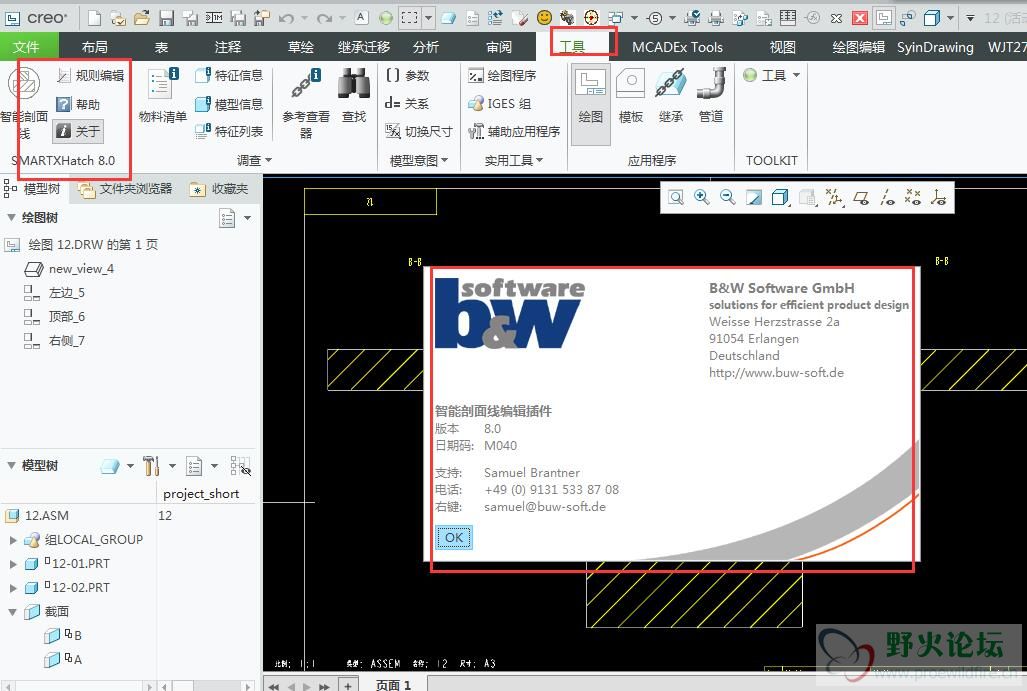
Task: Collapse the 绘图树 drawing tree panel
Action: coord(11,217)
